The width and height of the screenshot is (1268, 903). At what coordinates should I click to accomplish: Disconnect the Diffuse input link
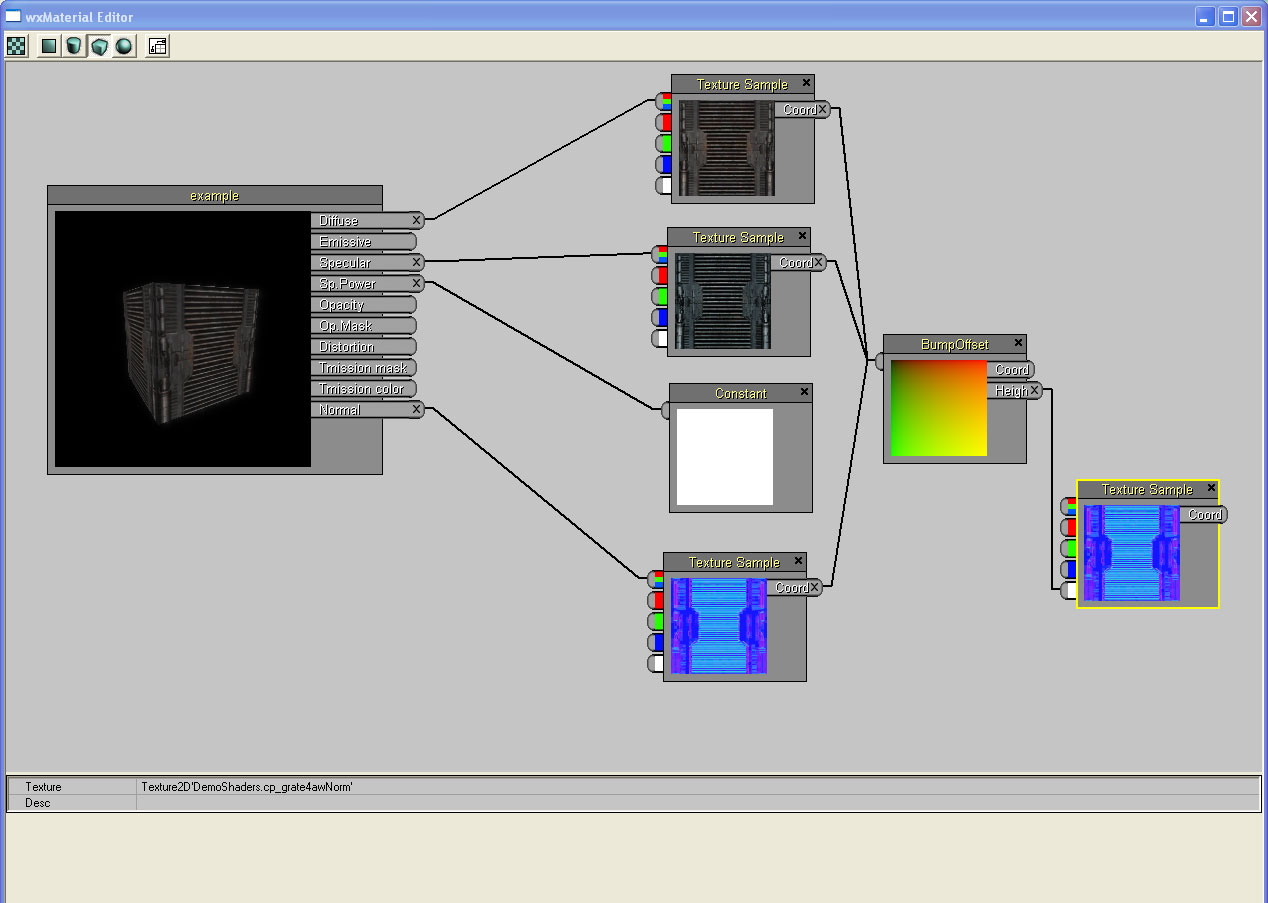[416, 220]
